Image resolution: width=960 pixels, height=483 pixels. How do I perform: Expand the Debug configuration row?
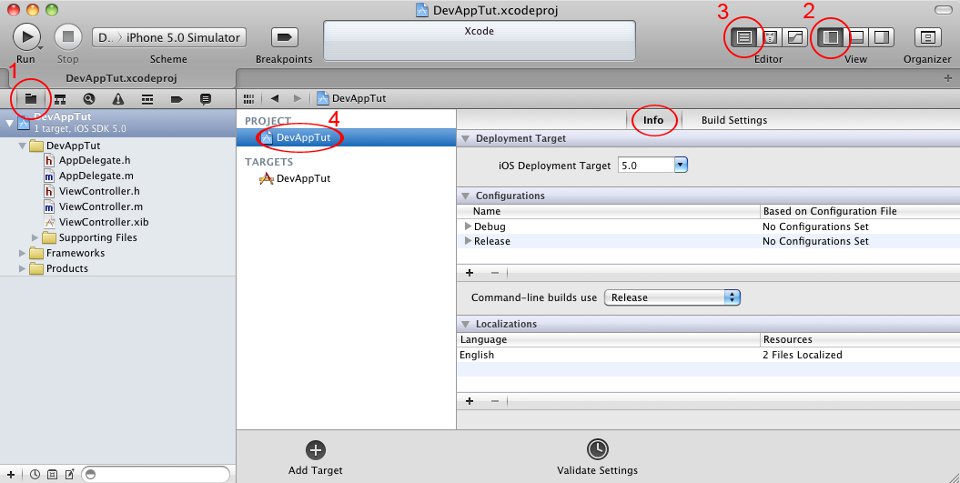(x=468, y=227)
